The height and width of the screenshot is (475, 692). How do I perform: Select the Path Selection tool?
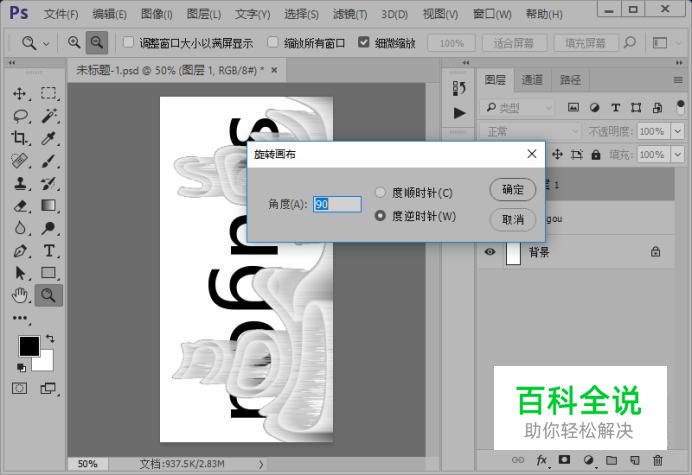19,273
